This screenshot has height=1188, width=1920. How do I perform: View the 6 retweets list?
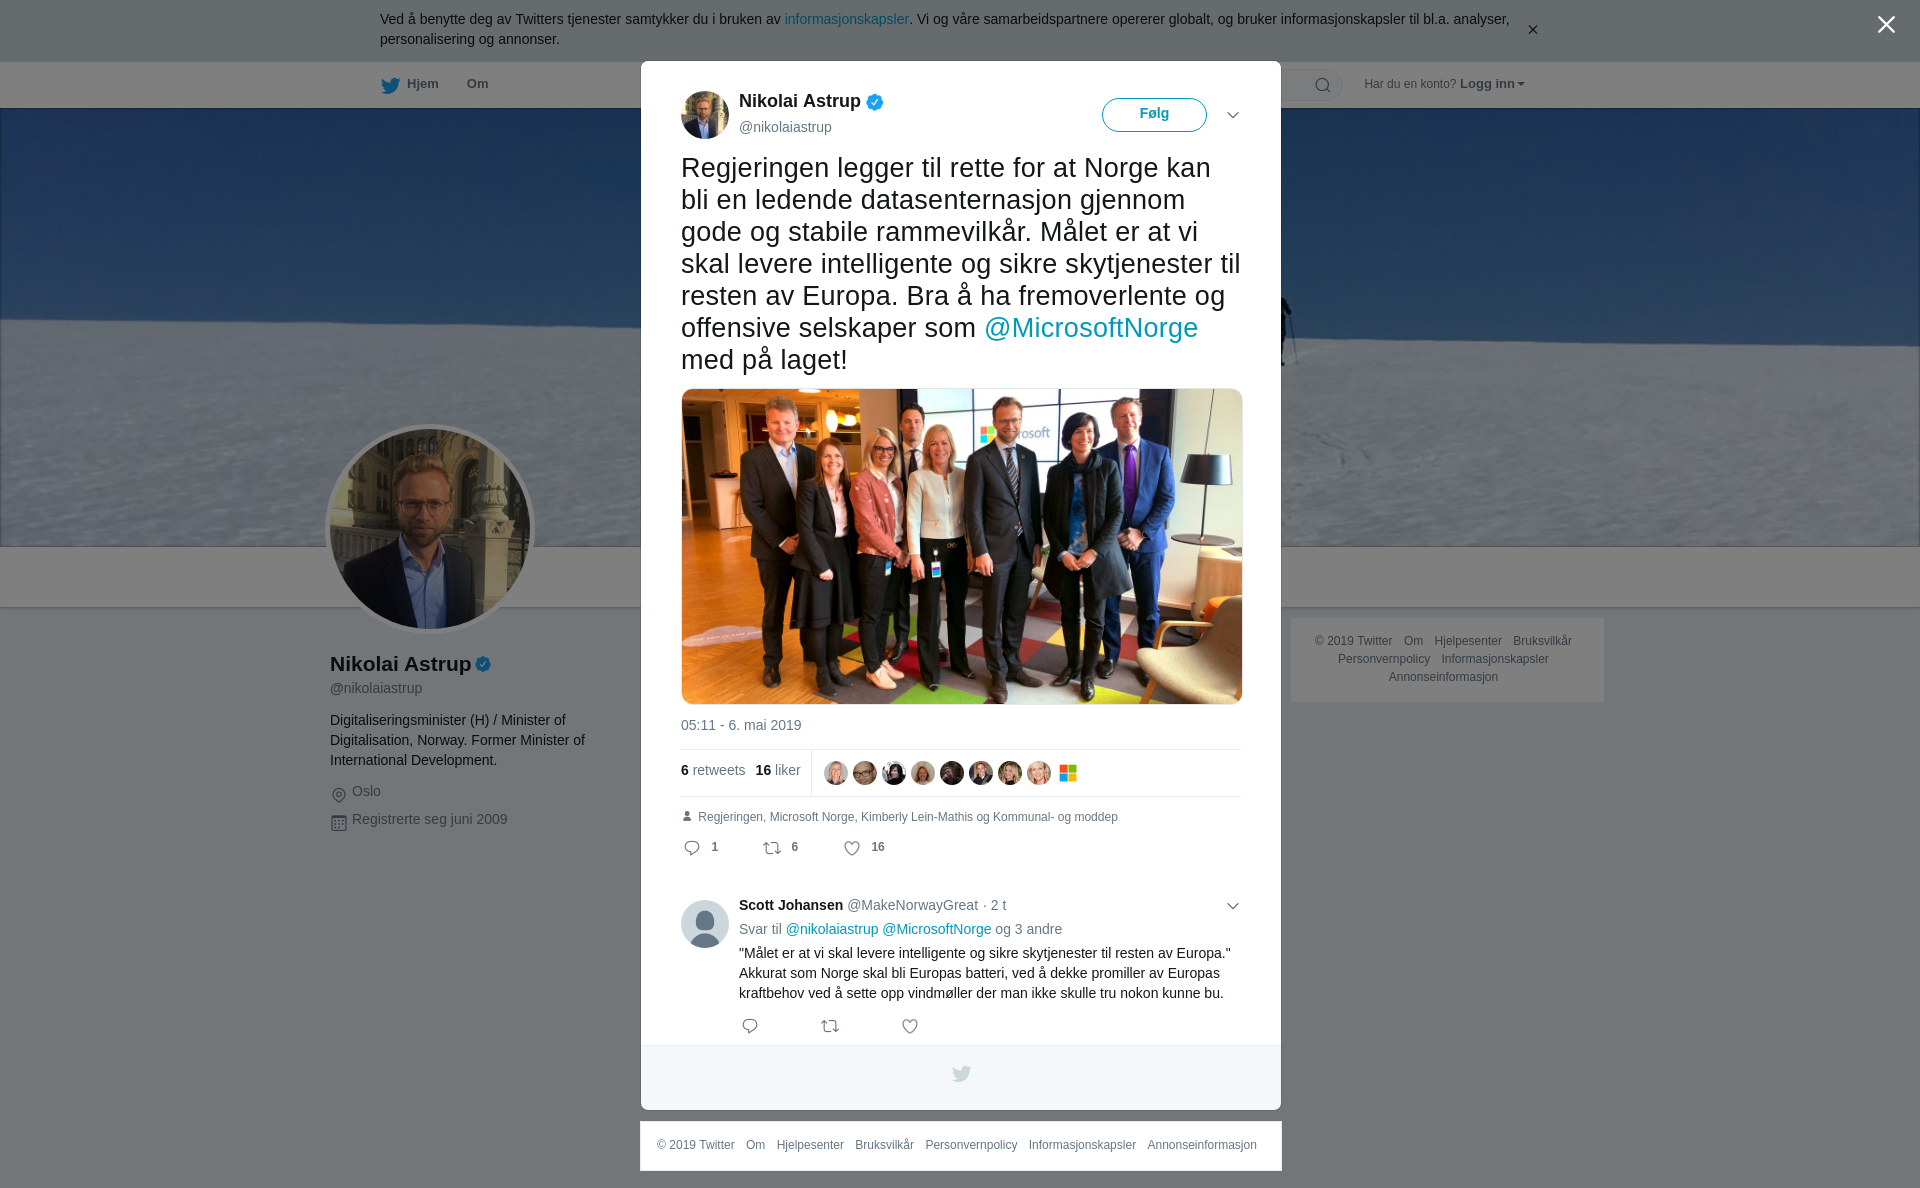(x=713, y=770)
